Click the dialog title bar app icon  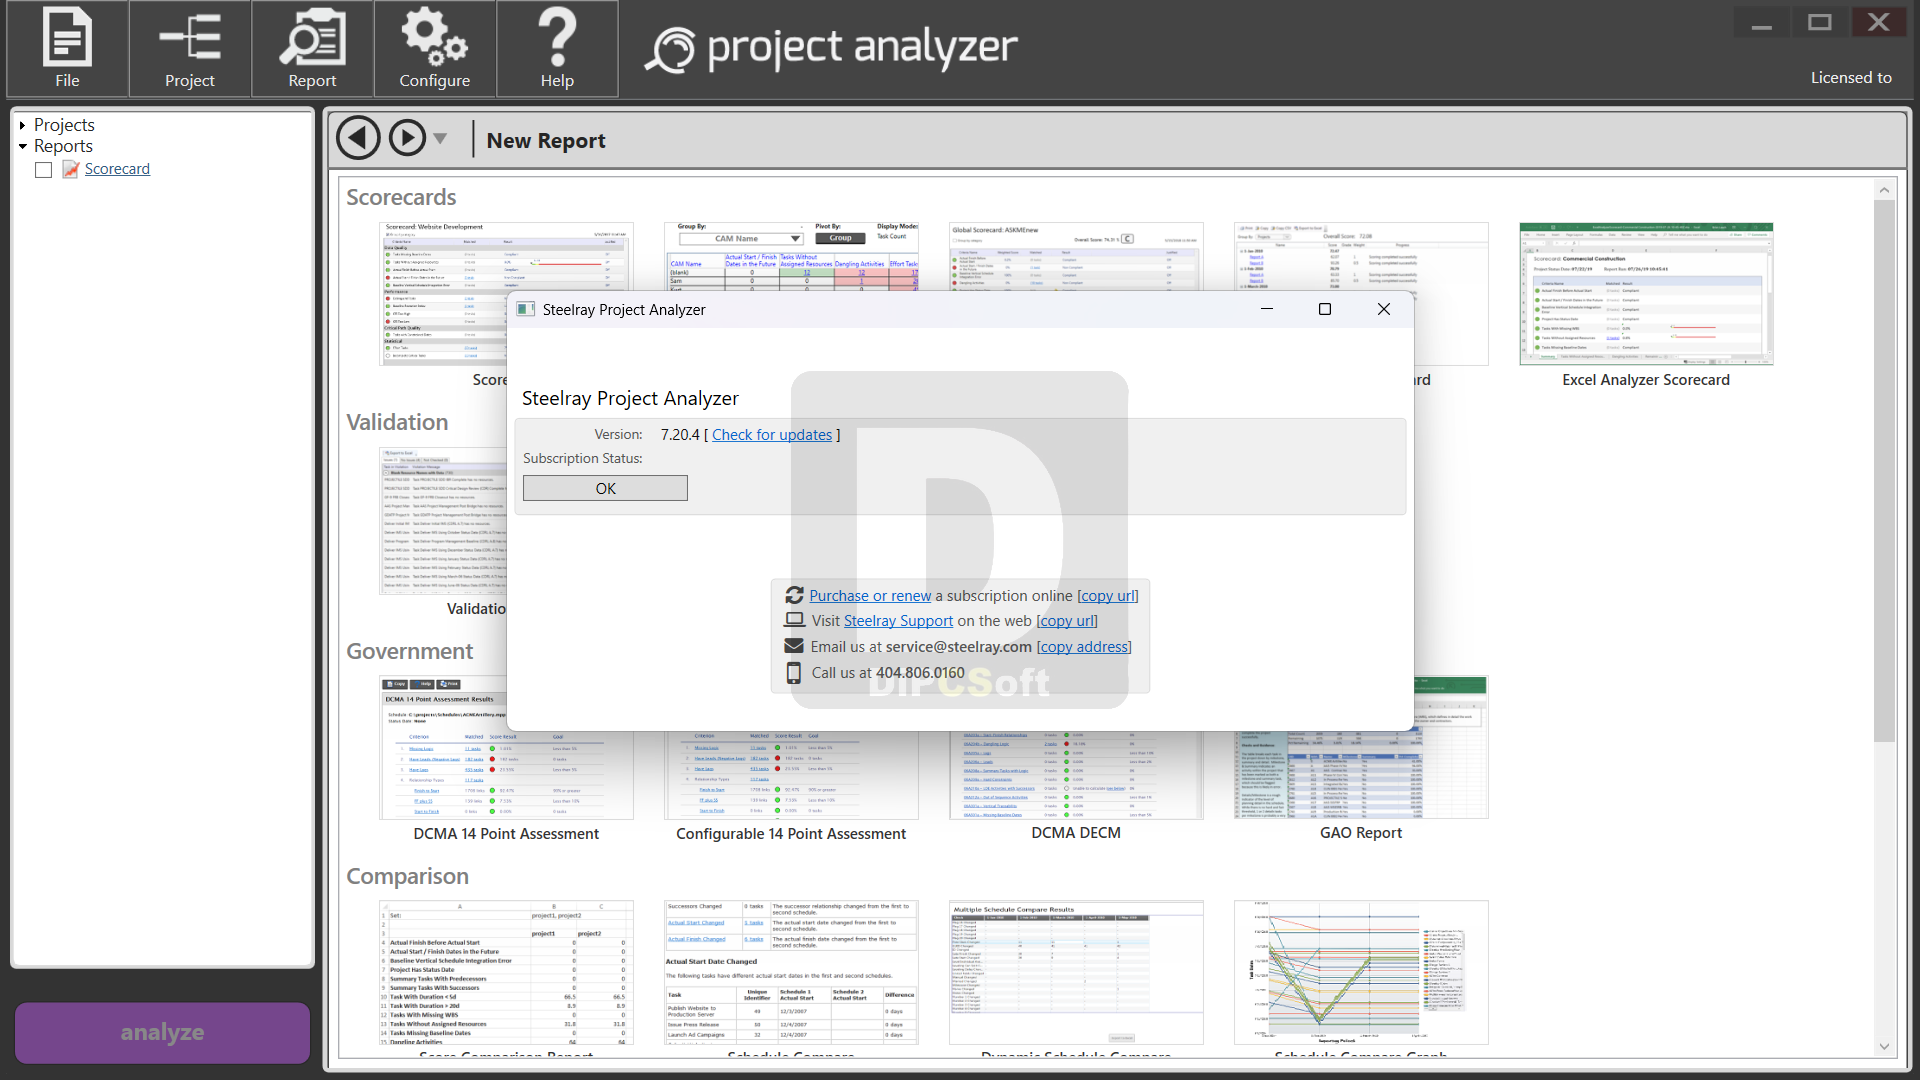point(526,309)
